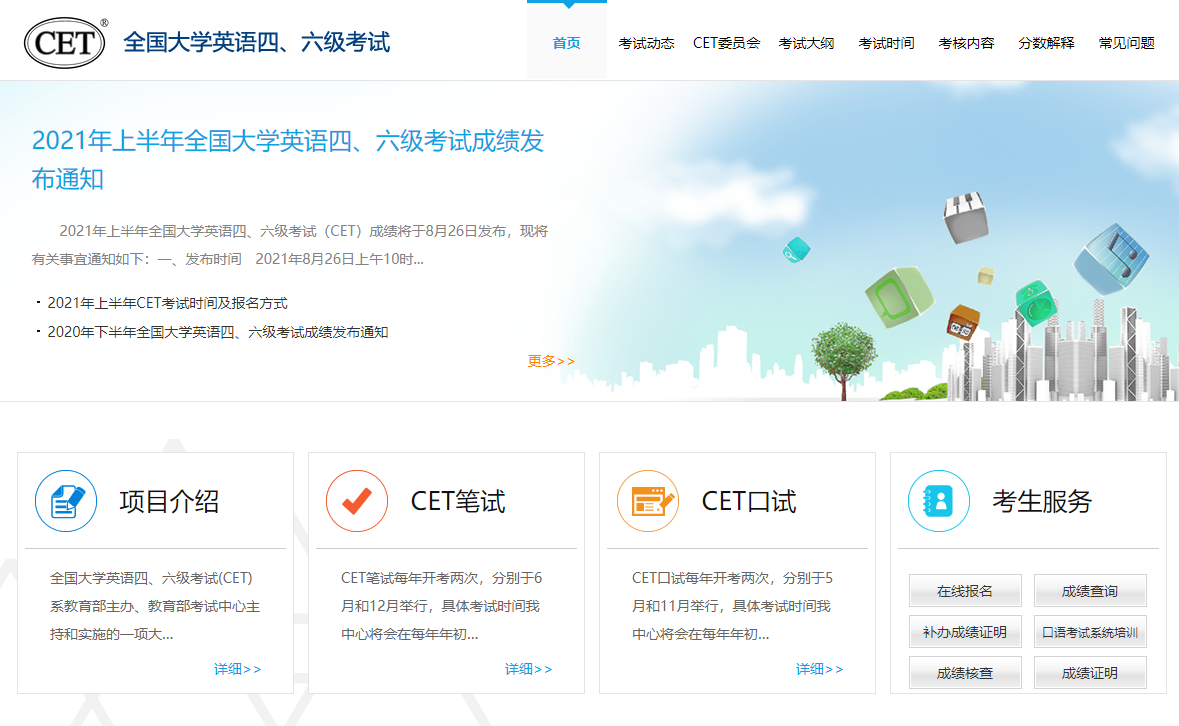Click the 补办成绩证明 button

[965, 632]
